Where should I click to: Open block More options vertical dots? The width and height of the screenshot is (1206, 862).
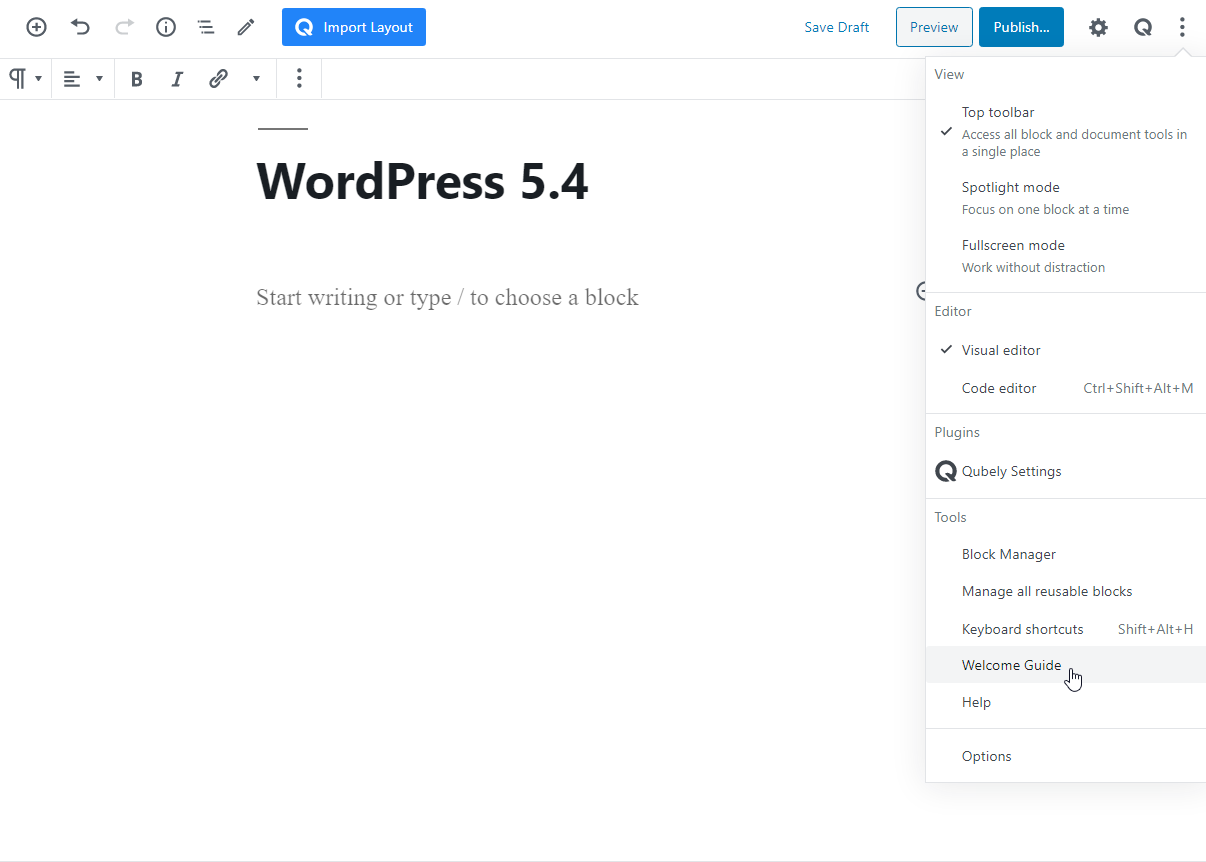coord(299,79)
